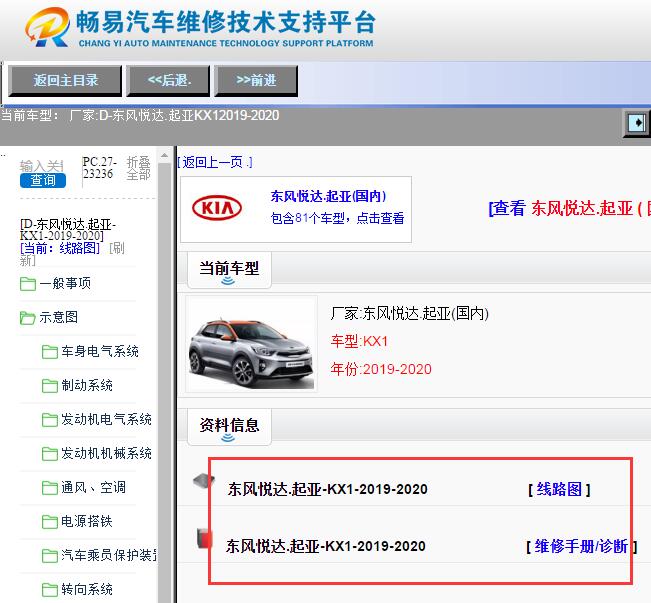Screen dimensions: 651x603
Task: Click 折叠全部 to collapse all
Action: 138,168
